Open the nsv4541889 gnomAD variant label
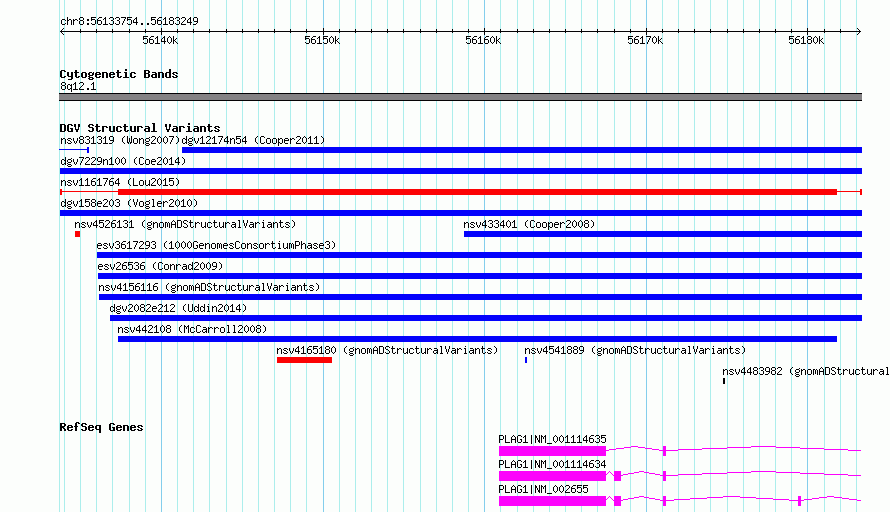 635,350
